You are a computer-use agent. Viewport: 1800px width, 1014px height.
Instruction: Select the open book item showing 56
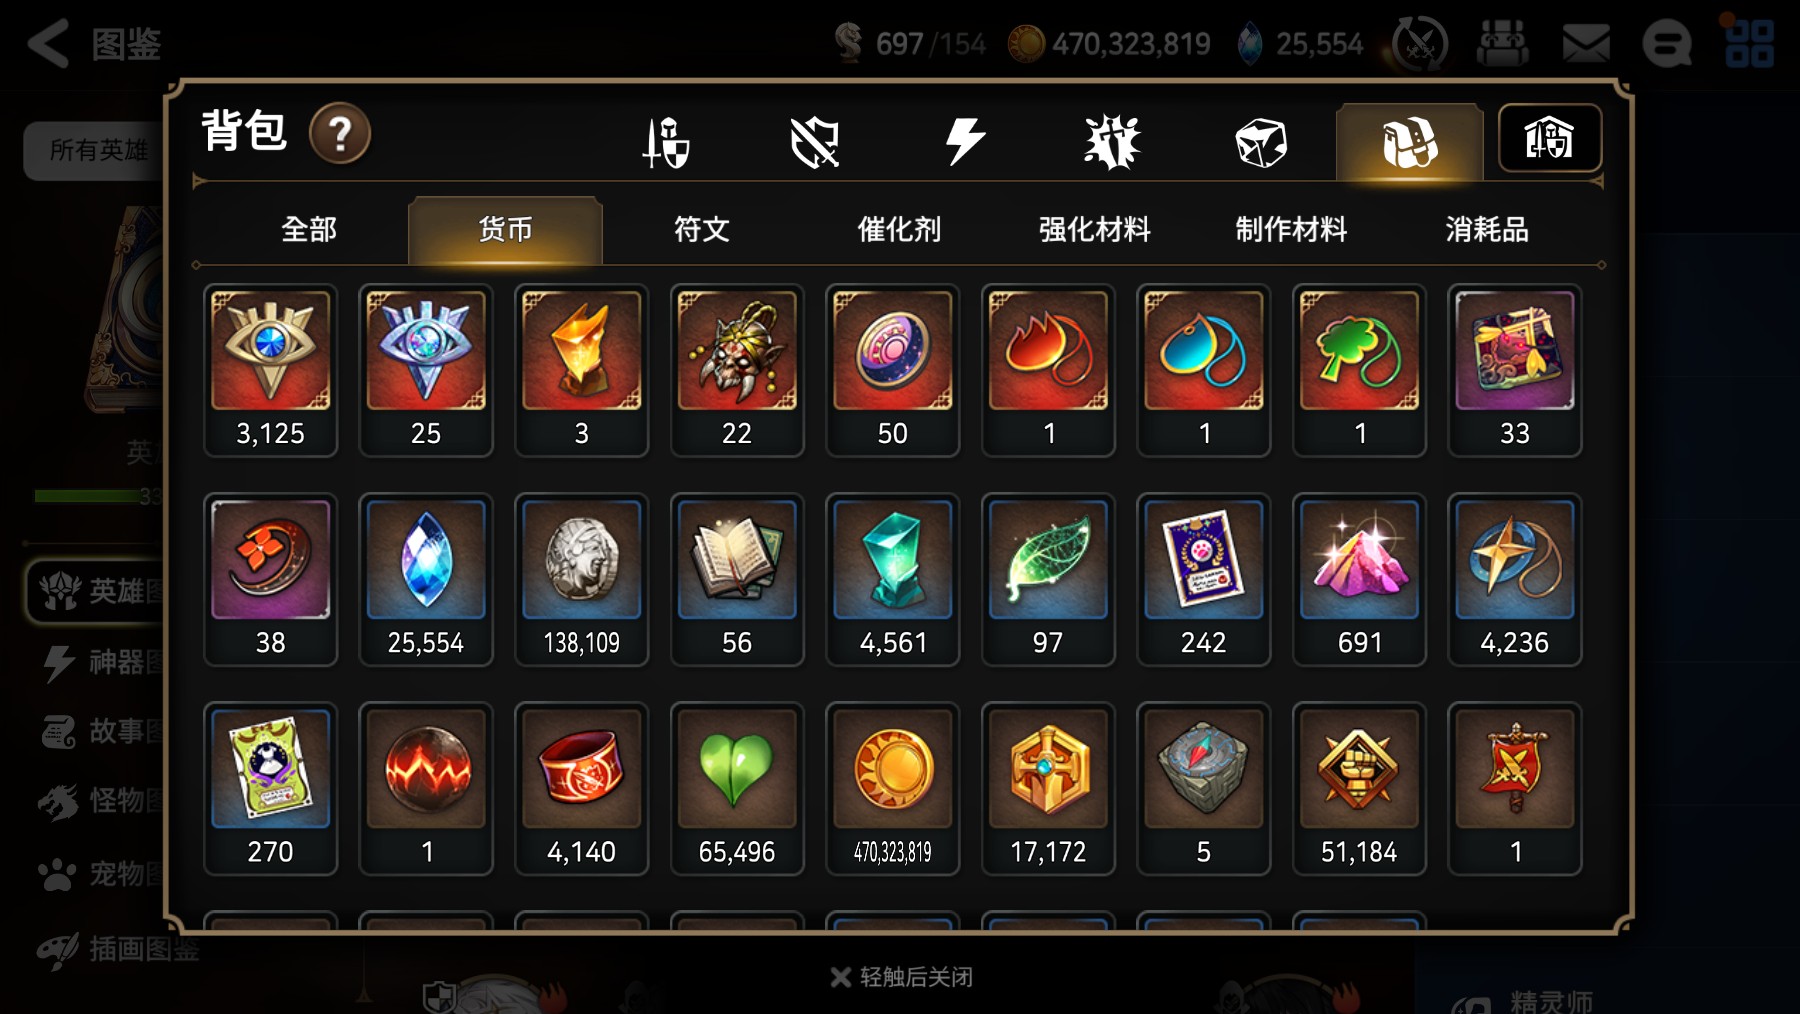tap(737, 579)
